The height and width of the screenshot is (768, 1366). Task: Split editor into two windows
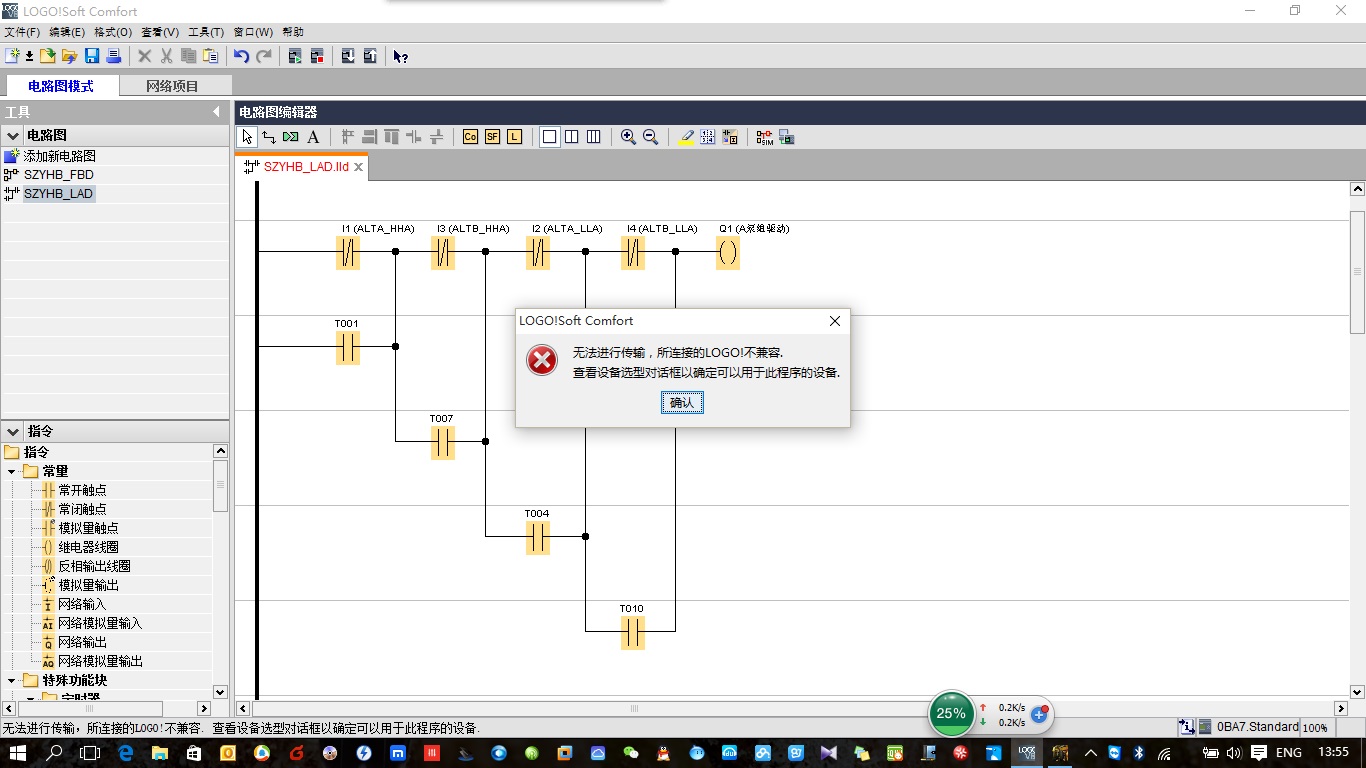tap(571, 137)
